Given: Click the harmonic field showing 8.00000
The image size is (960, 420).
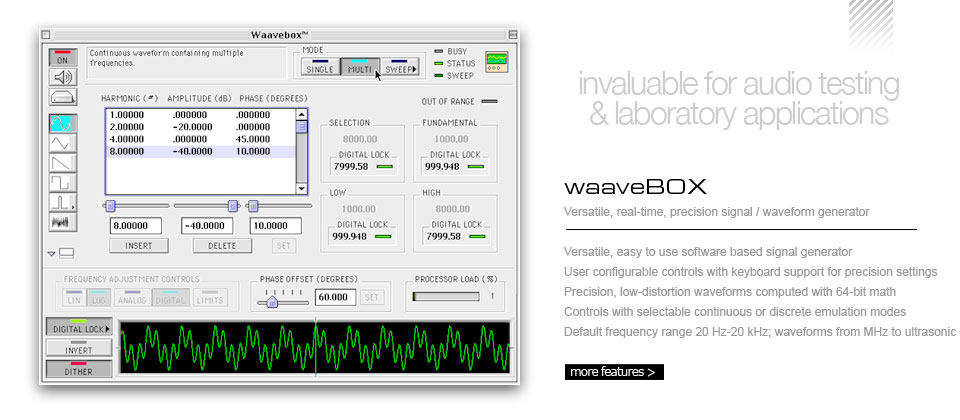Looking at the screenshot, I should pyautogui.click(x=136, y=226).
